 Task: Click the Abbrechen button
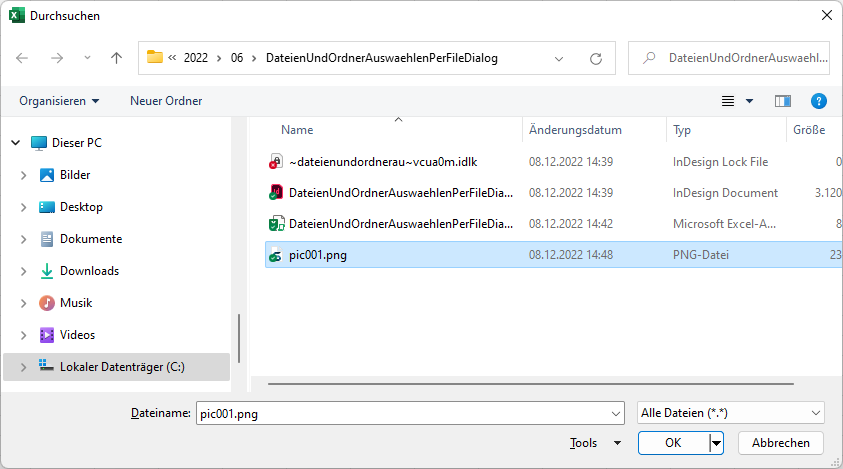pyautogui.click(x=780, y=442)
